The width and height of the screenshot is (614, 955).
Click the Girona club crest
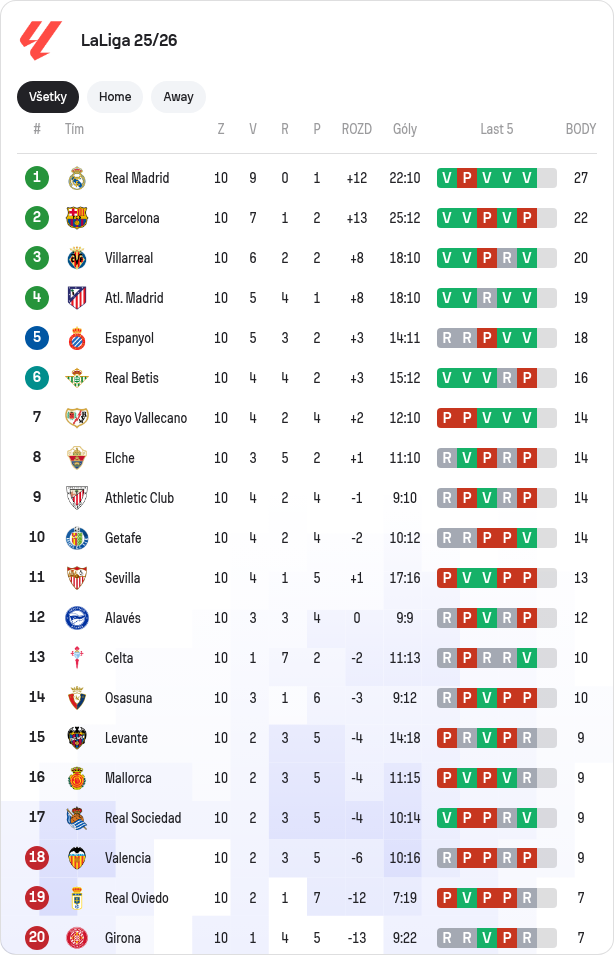tap(77, 938)
